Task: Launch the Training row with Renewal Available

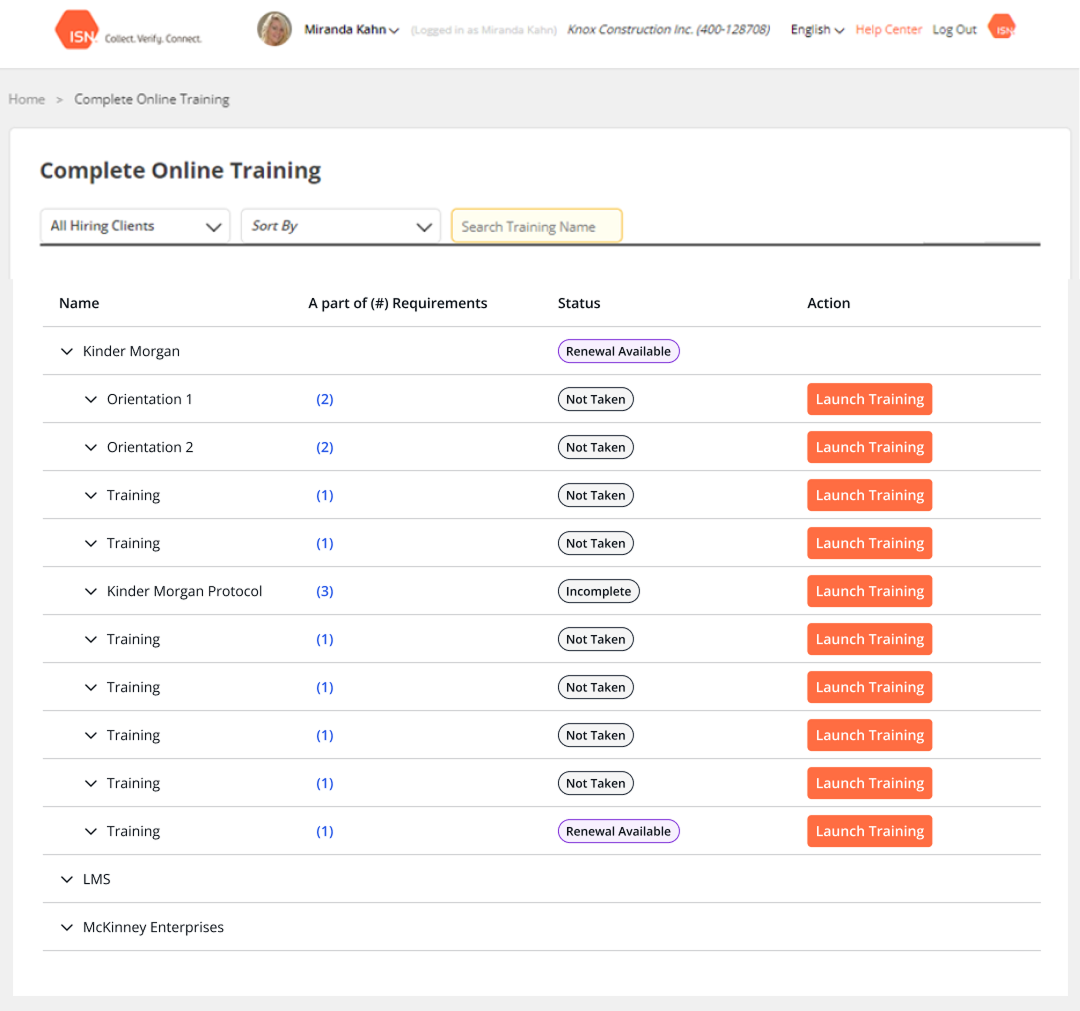Action: [x=869, y=831]
